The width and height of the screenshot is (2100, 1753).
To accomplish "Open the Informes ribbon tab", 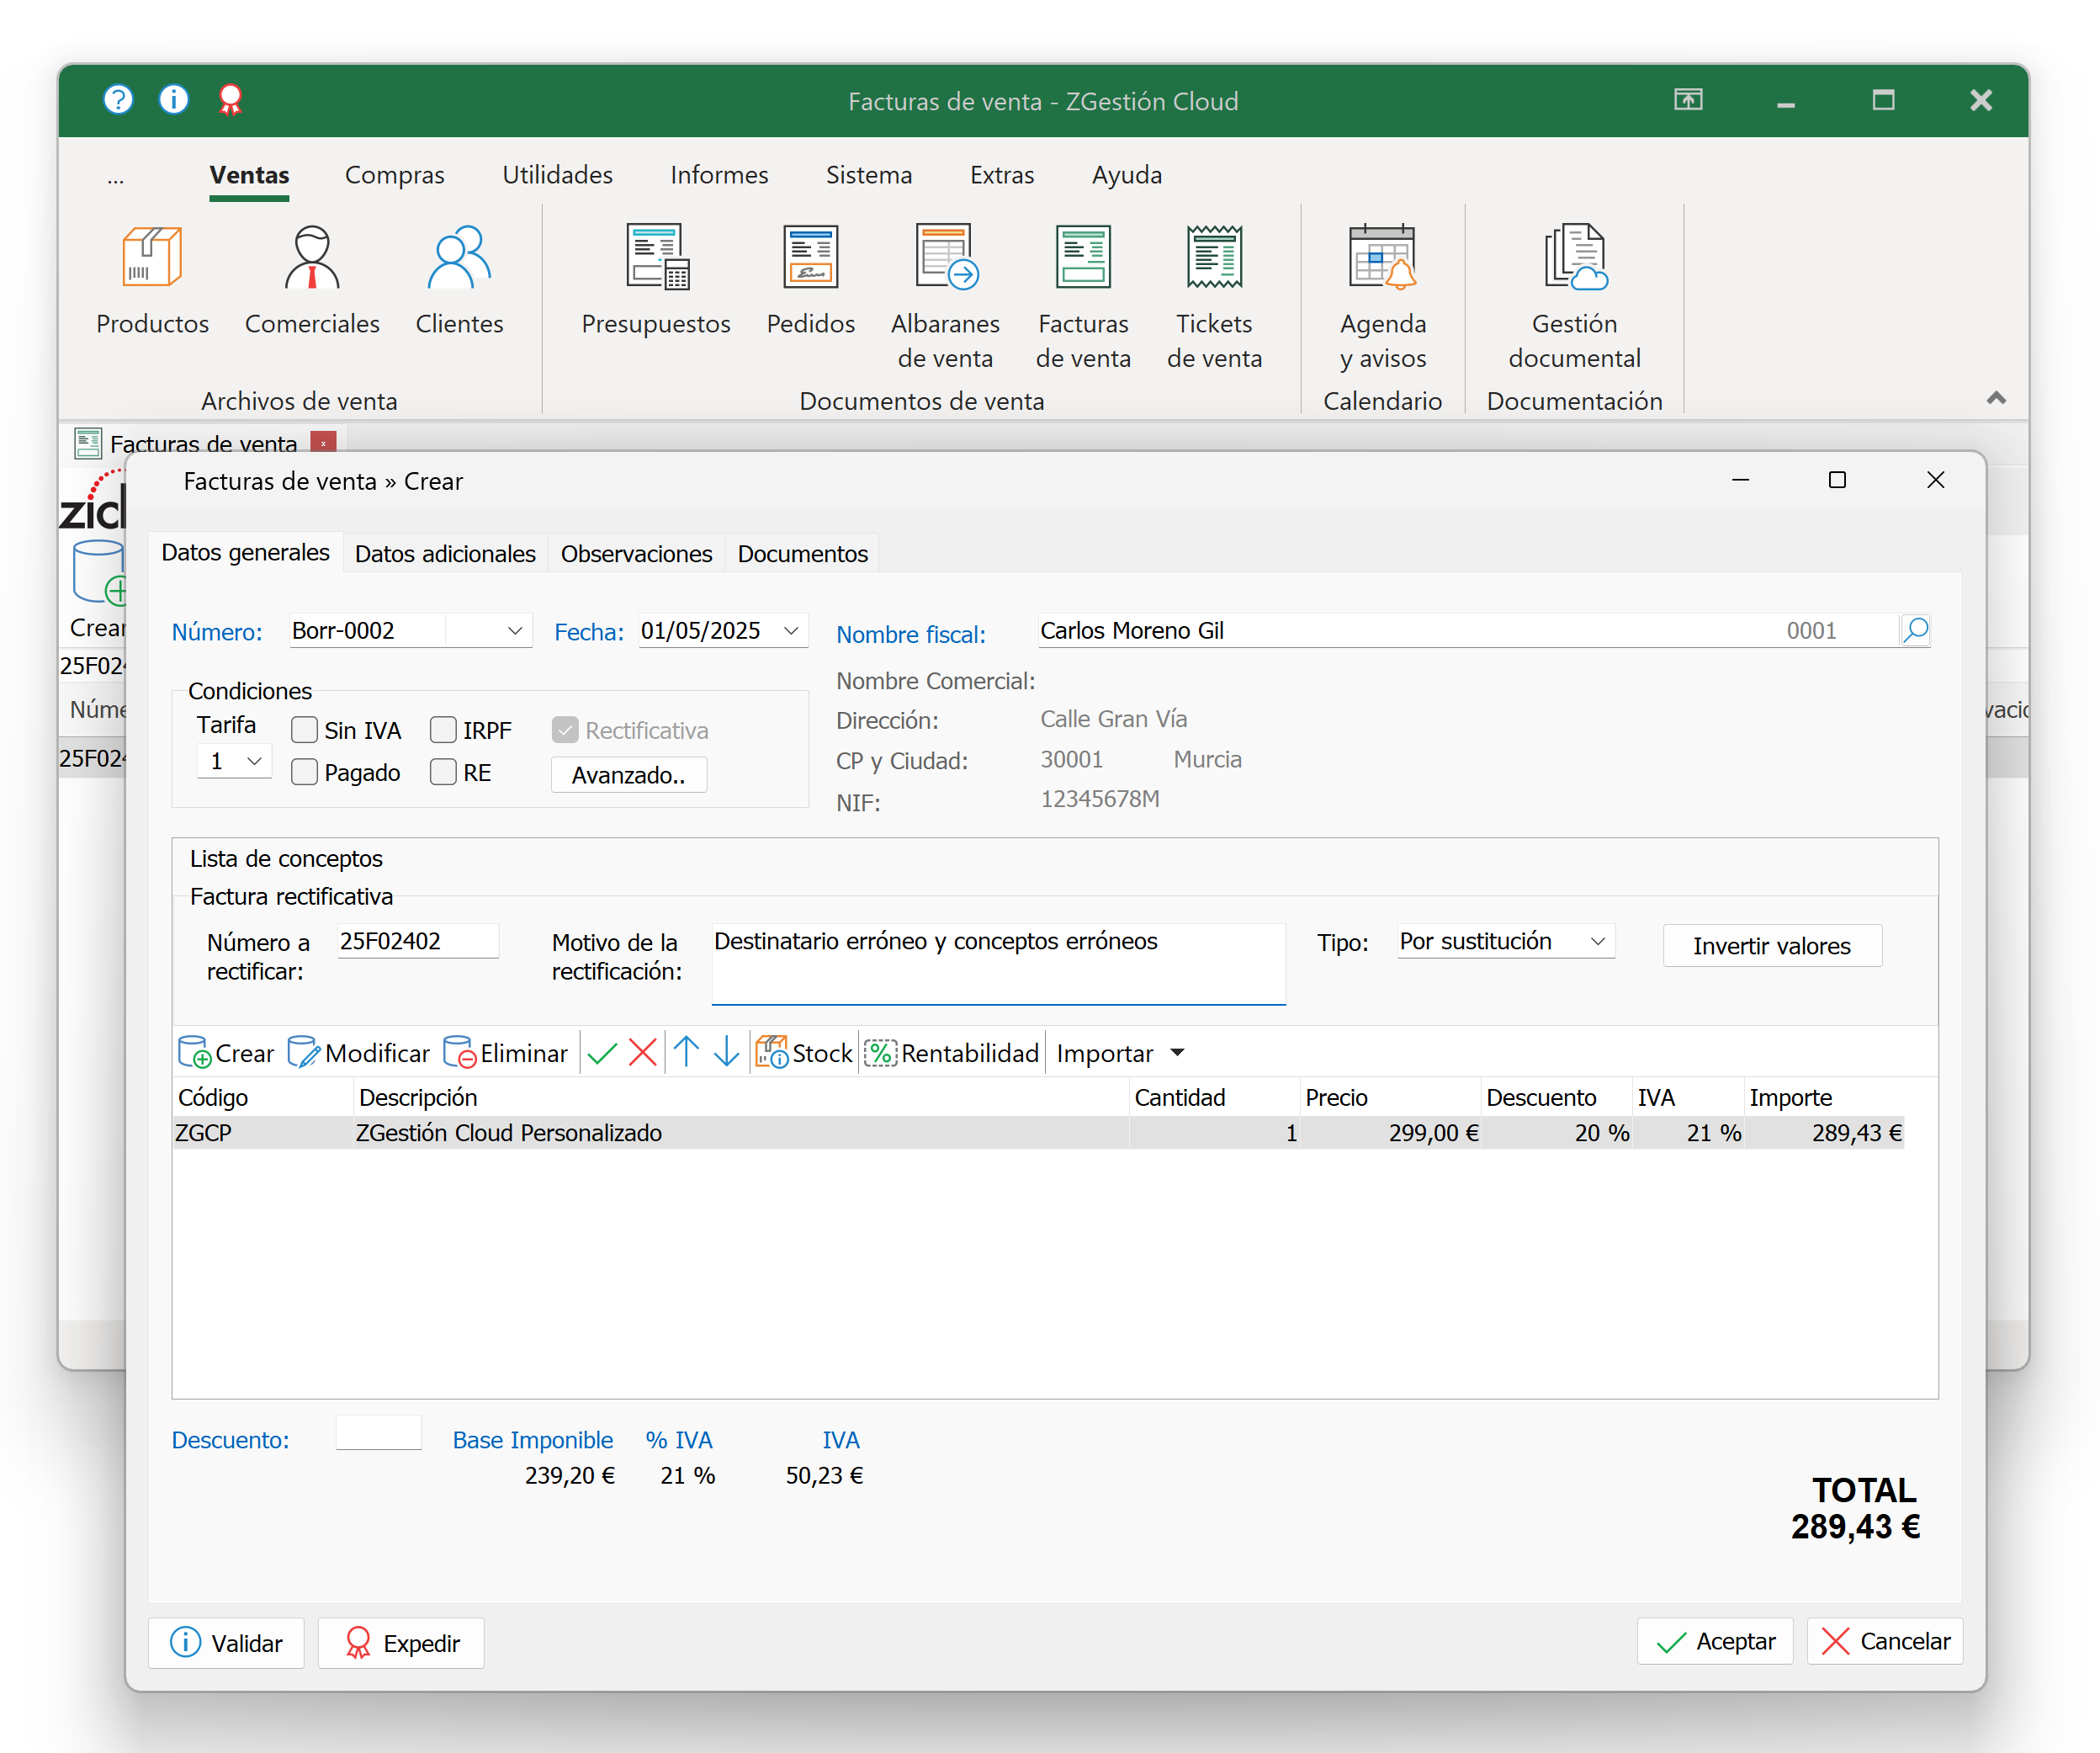I will [719, 175].
